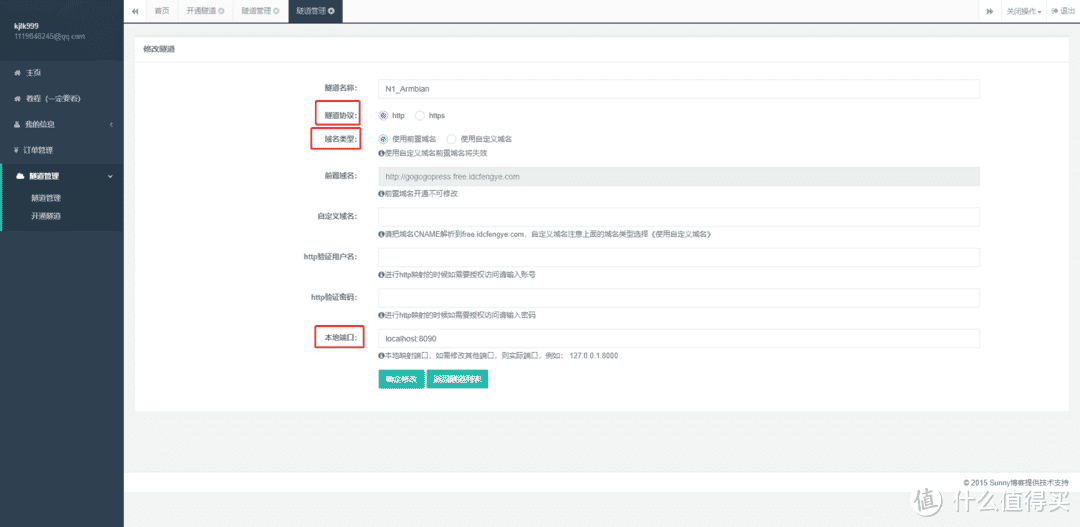Click the info icon before CNAME hint text
This screenshot has height=527, width=1080.
point(382,234)
